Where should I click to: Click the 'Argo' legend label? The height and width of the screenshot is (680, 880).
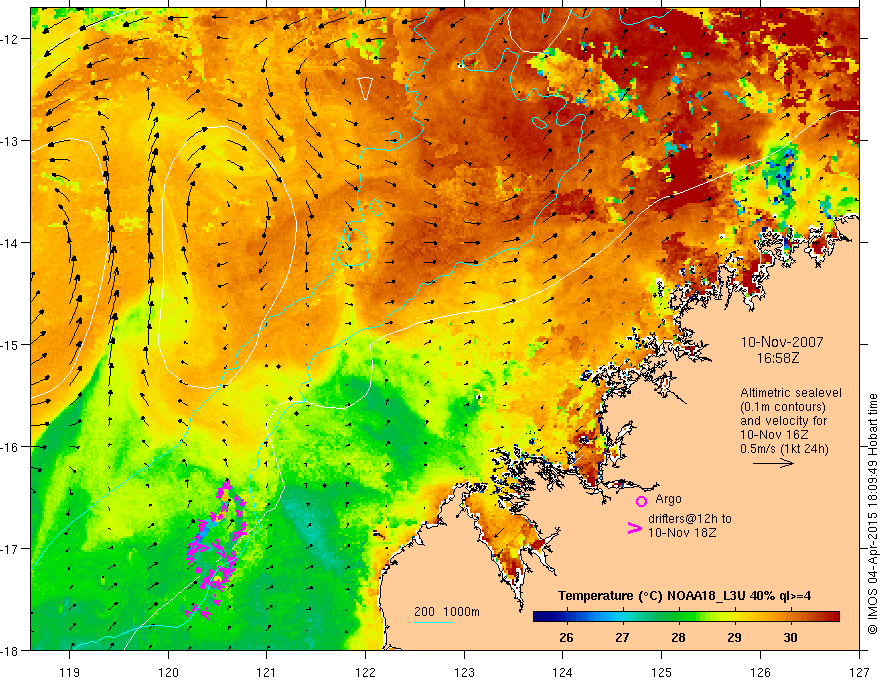668,499
